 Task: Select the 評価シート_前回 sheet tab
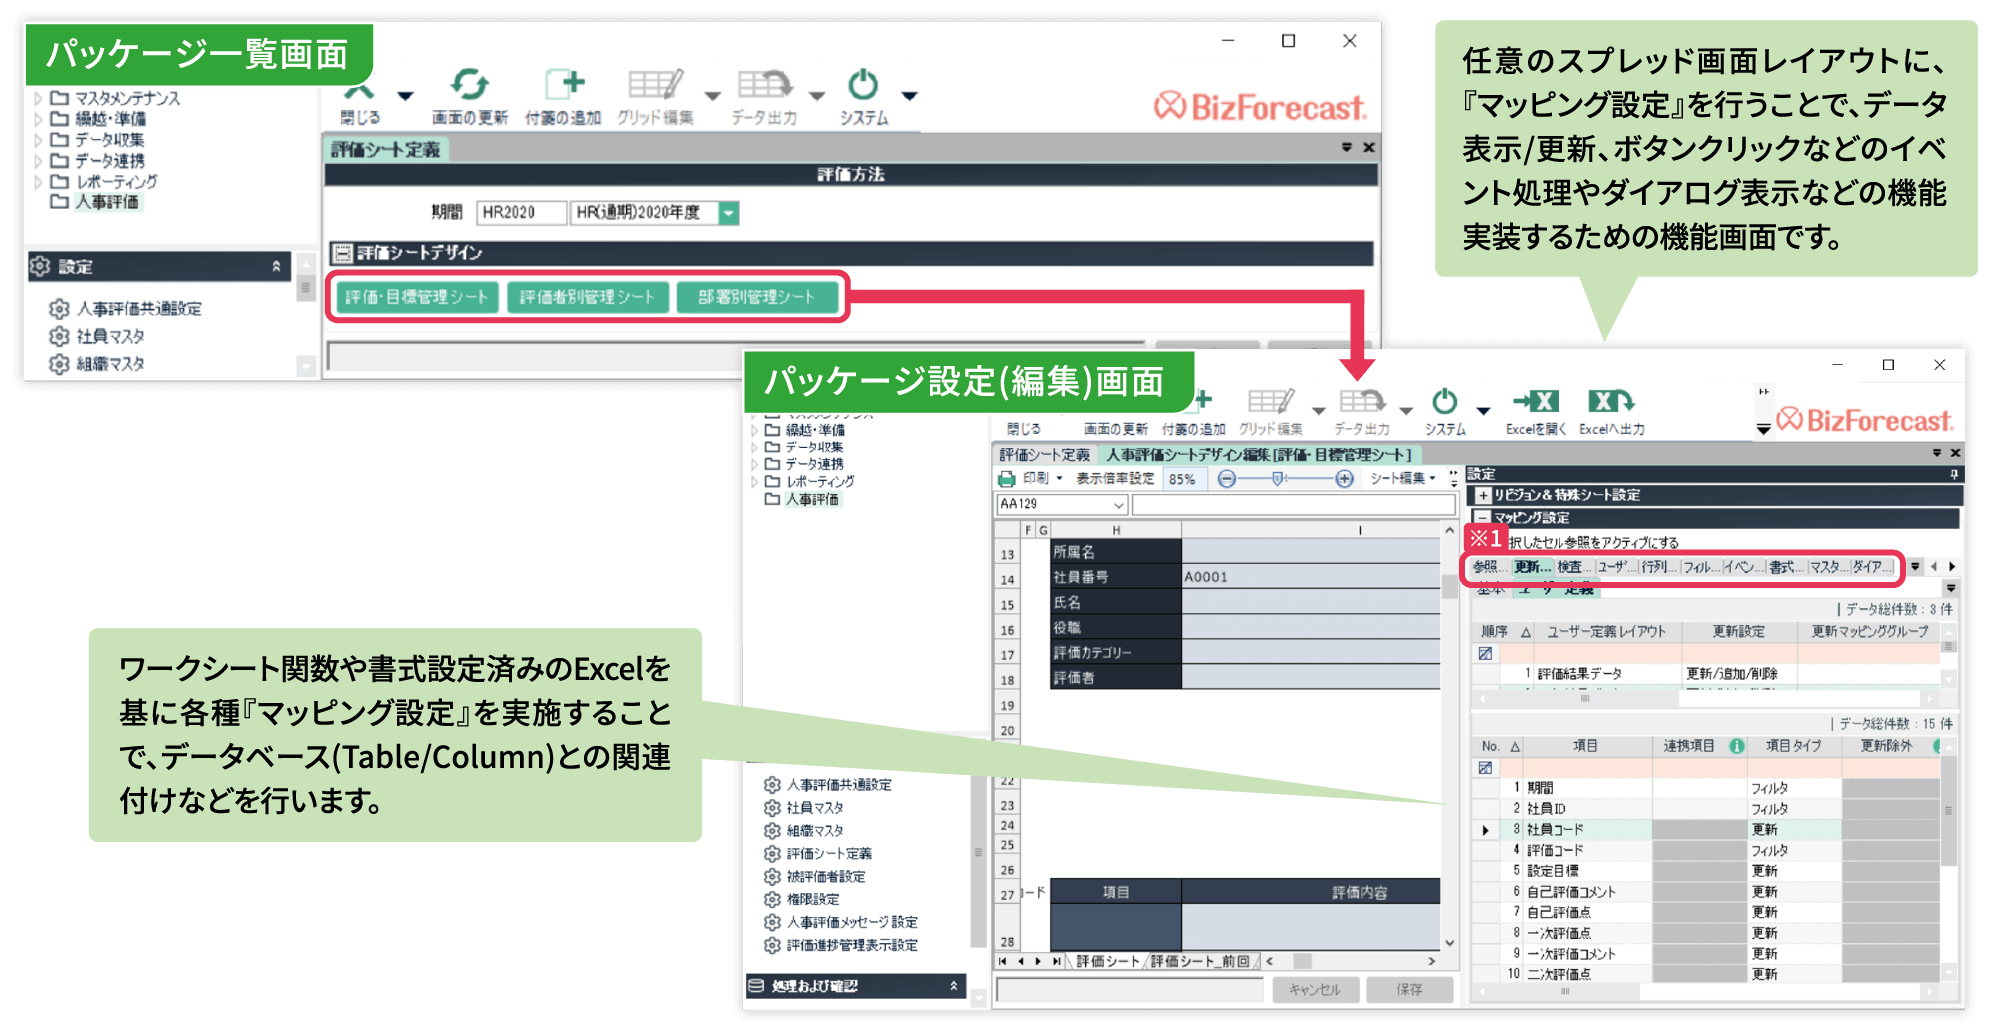tap(1200, 961)
